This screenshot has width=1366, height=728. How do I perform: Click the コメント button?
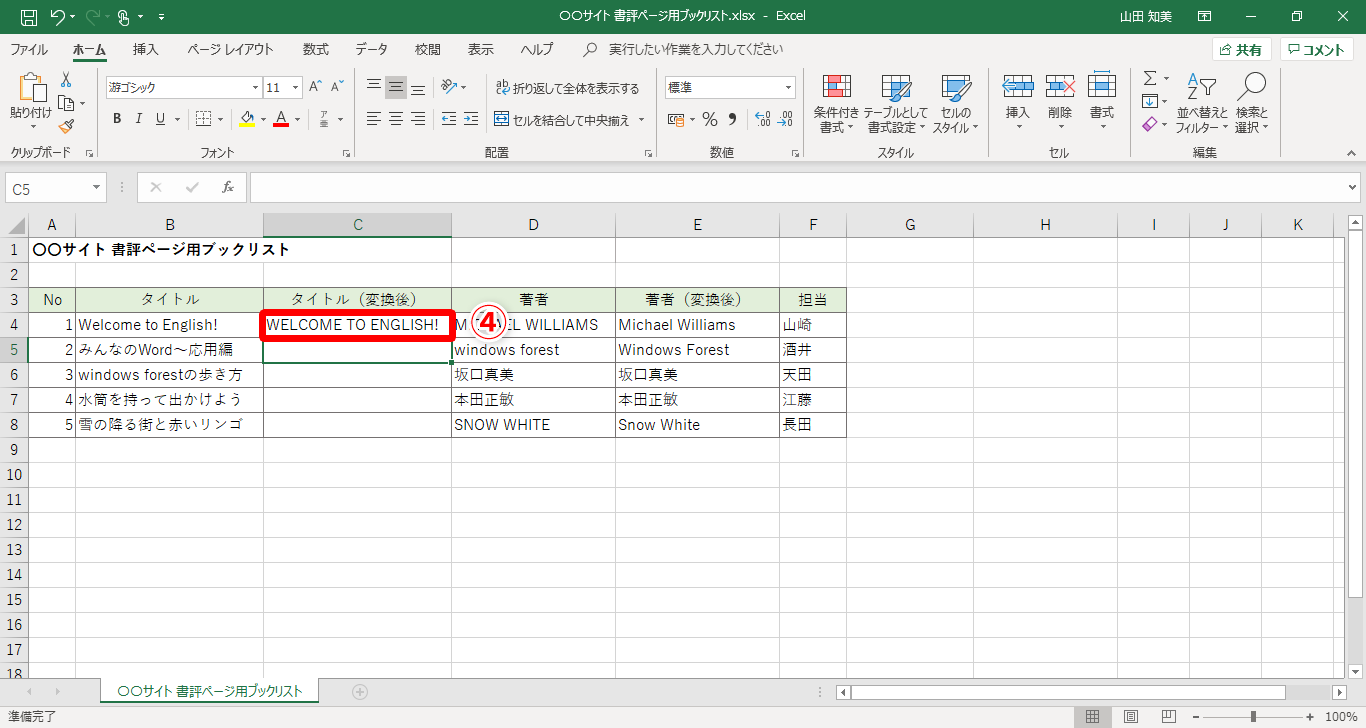(x=1316, y=50)
